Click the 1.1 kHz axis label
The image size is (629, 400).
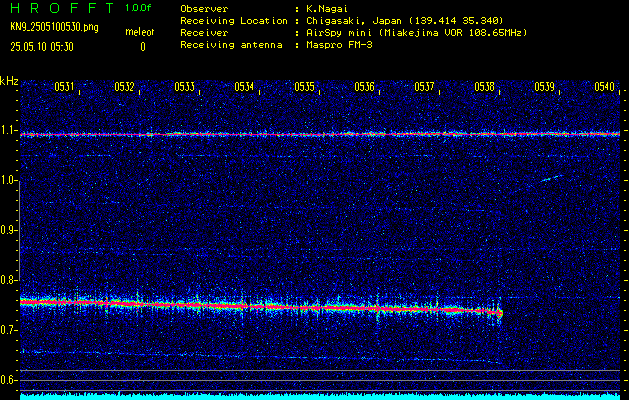[8, 130]
